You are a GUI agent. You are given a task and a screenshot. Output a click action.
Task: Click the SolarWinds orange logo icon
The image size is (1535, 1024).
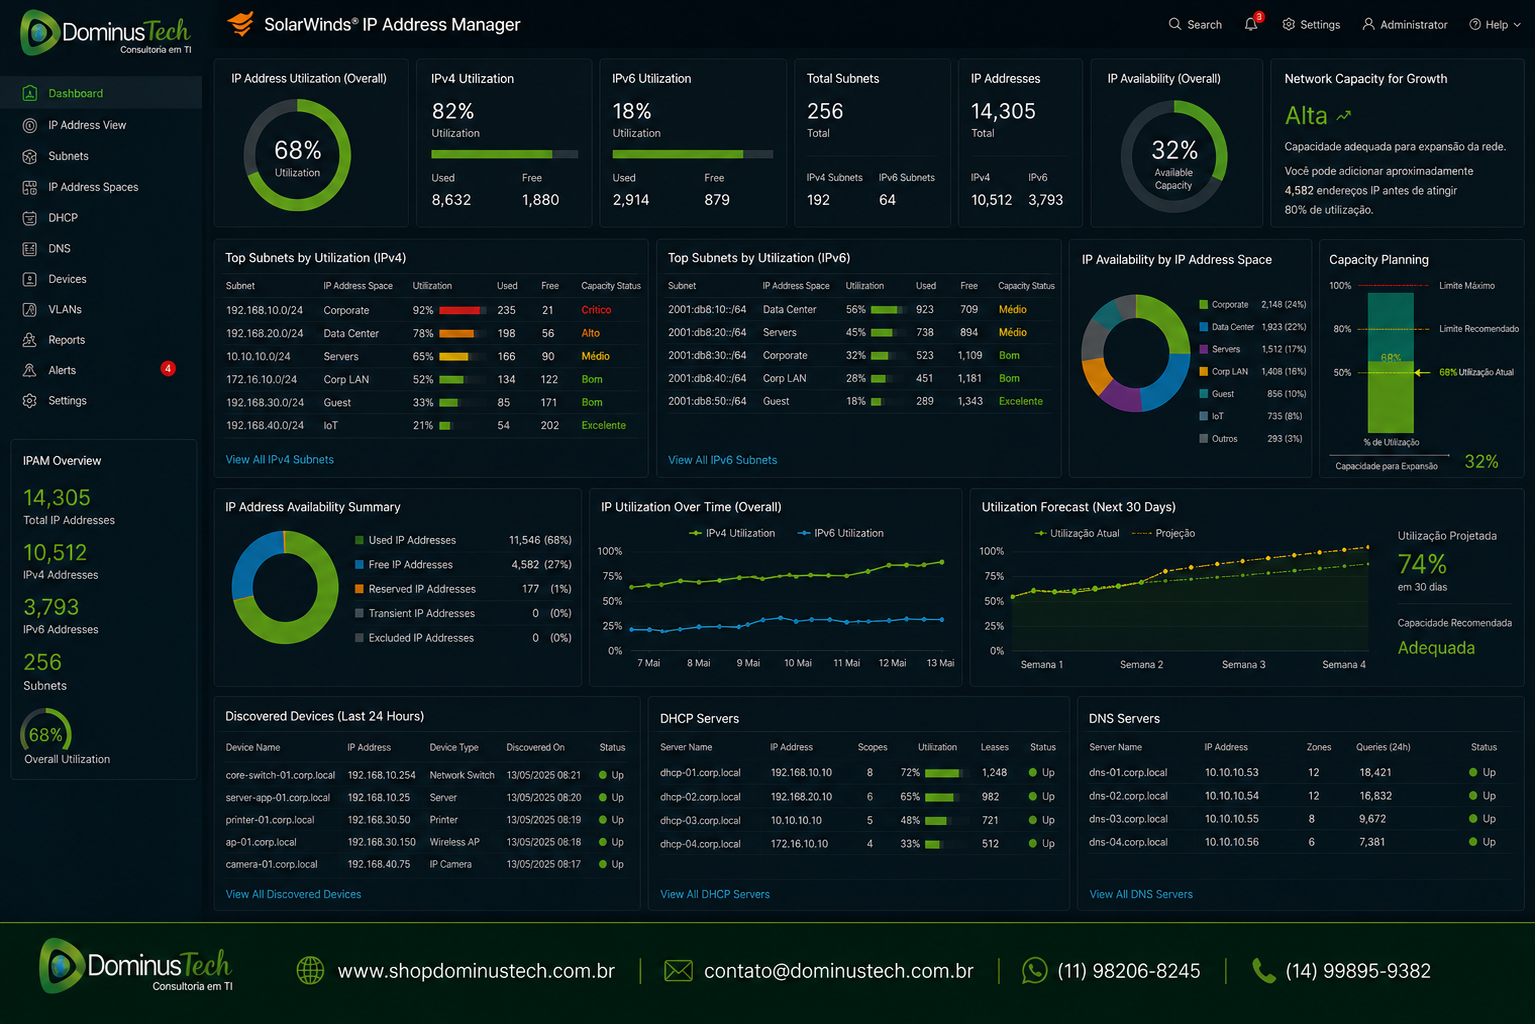point(240,23)
